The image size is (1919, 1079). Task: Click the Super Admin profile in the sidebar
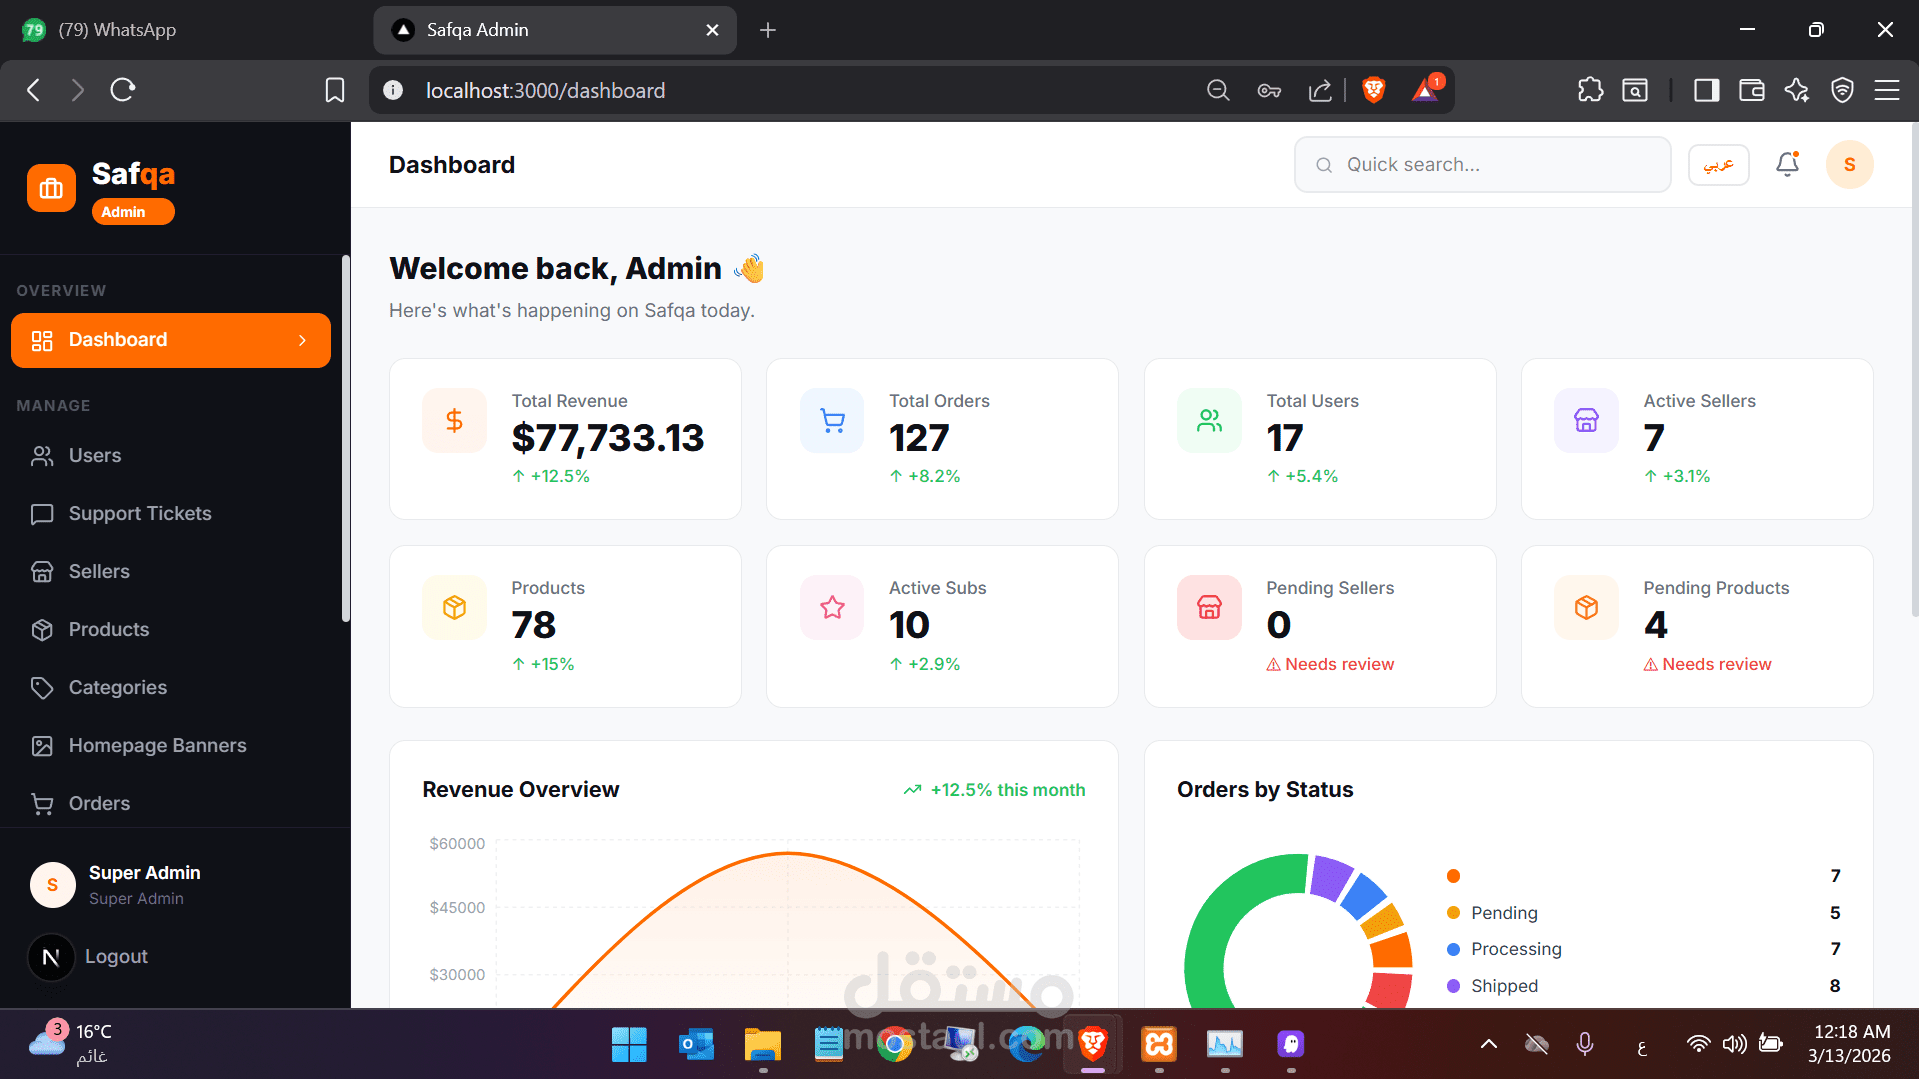[x=115, y=885]
